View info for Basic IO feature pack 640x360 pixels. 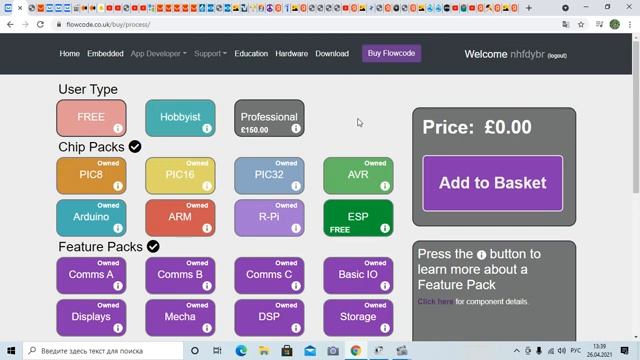[385, 286]
